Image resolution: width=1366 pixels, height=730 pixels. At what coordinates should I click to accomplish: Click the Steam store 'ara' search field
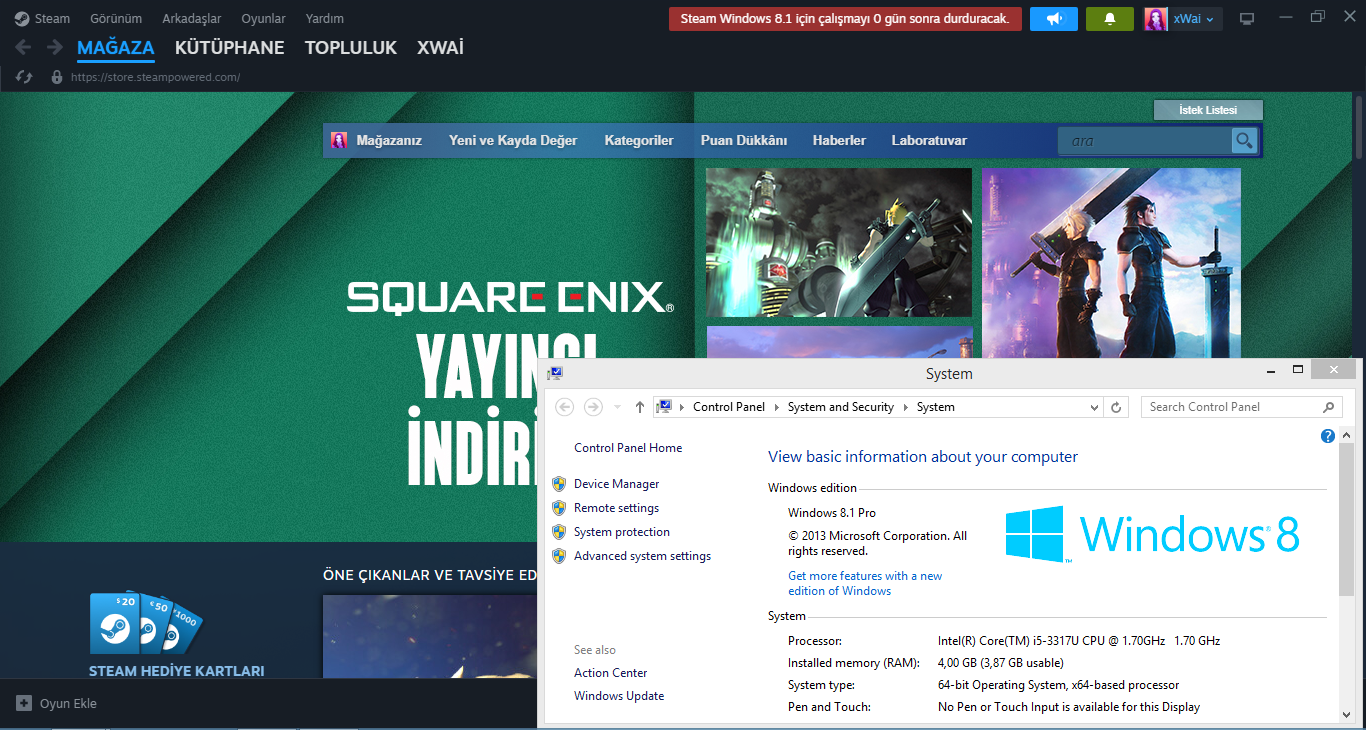pyautogui.click(x=1145, y=141)
